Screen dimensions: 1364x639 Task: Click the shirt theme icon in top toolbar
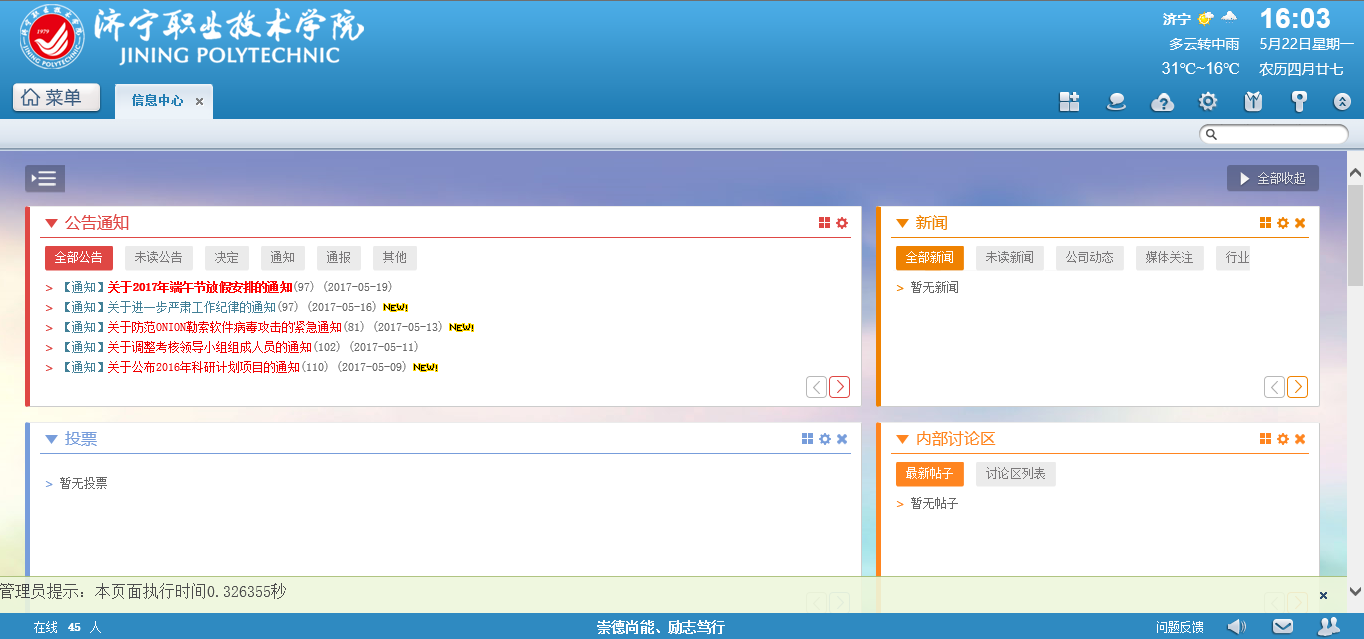click(1253, 101)
